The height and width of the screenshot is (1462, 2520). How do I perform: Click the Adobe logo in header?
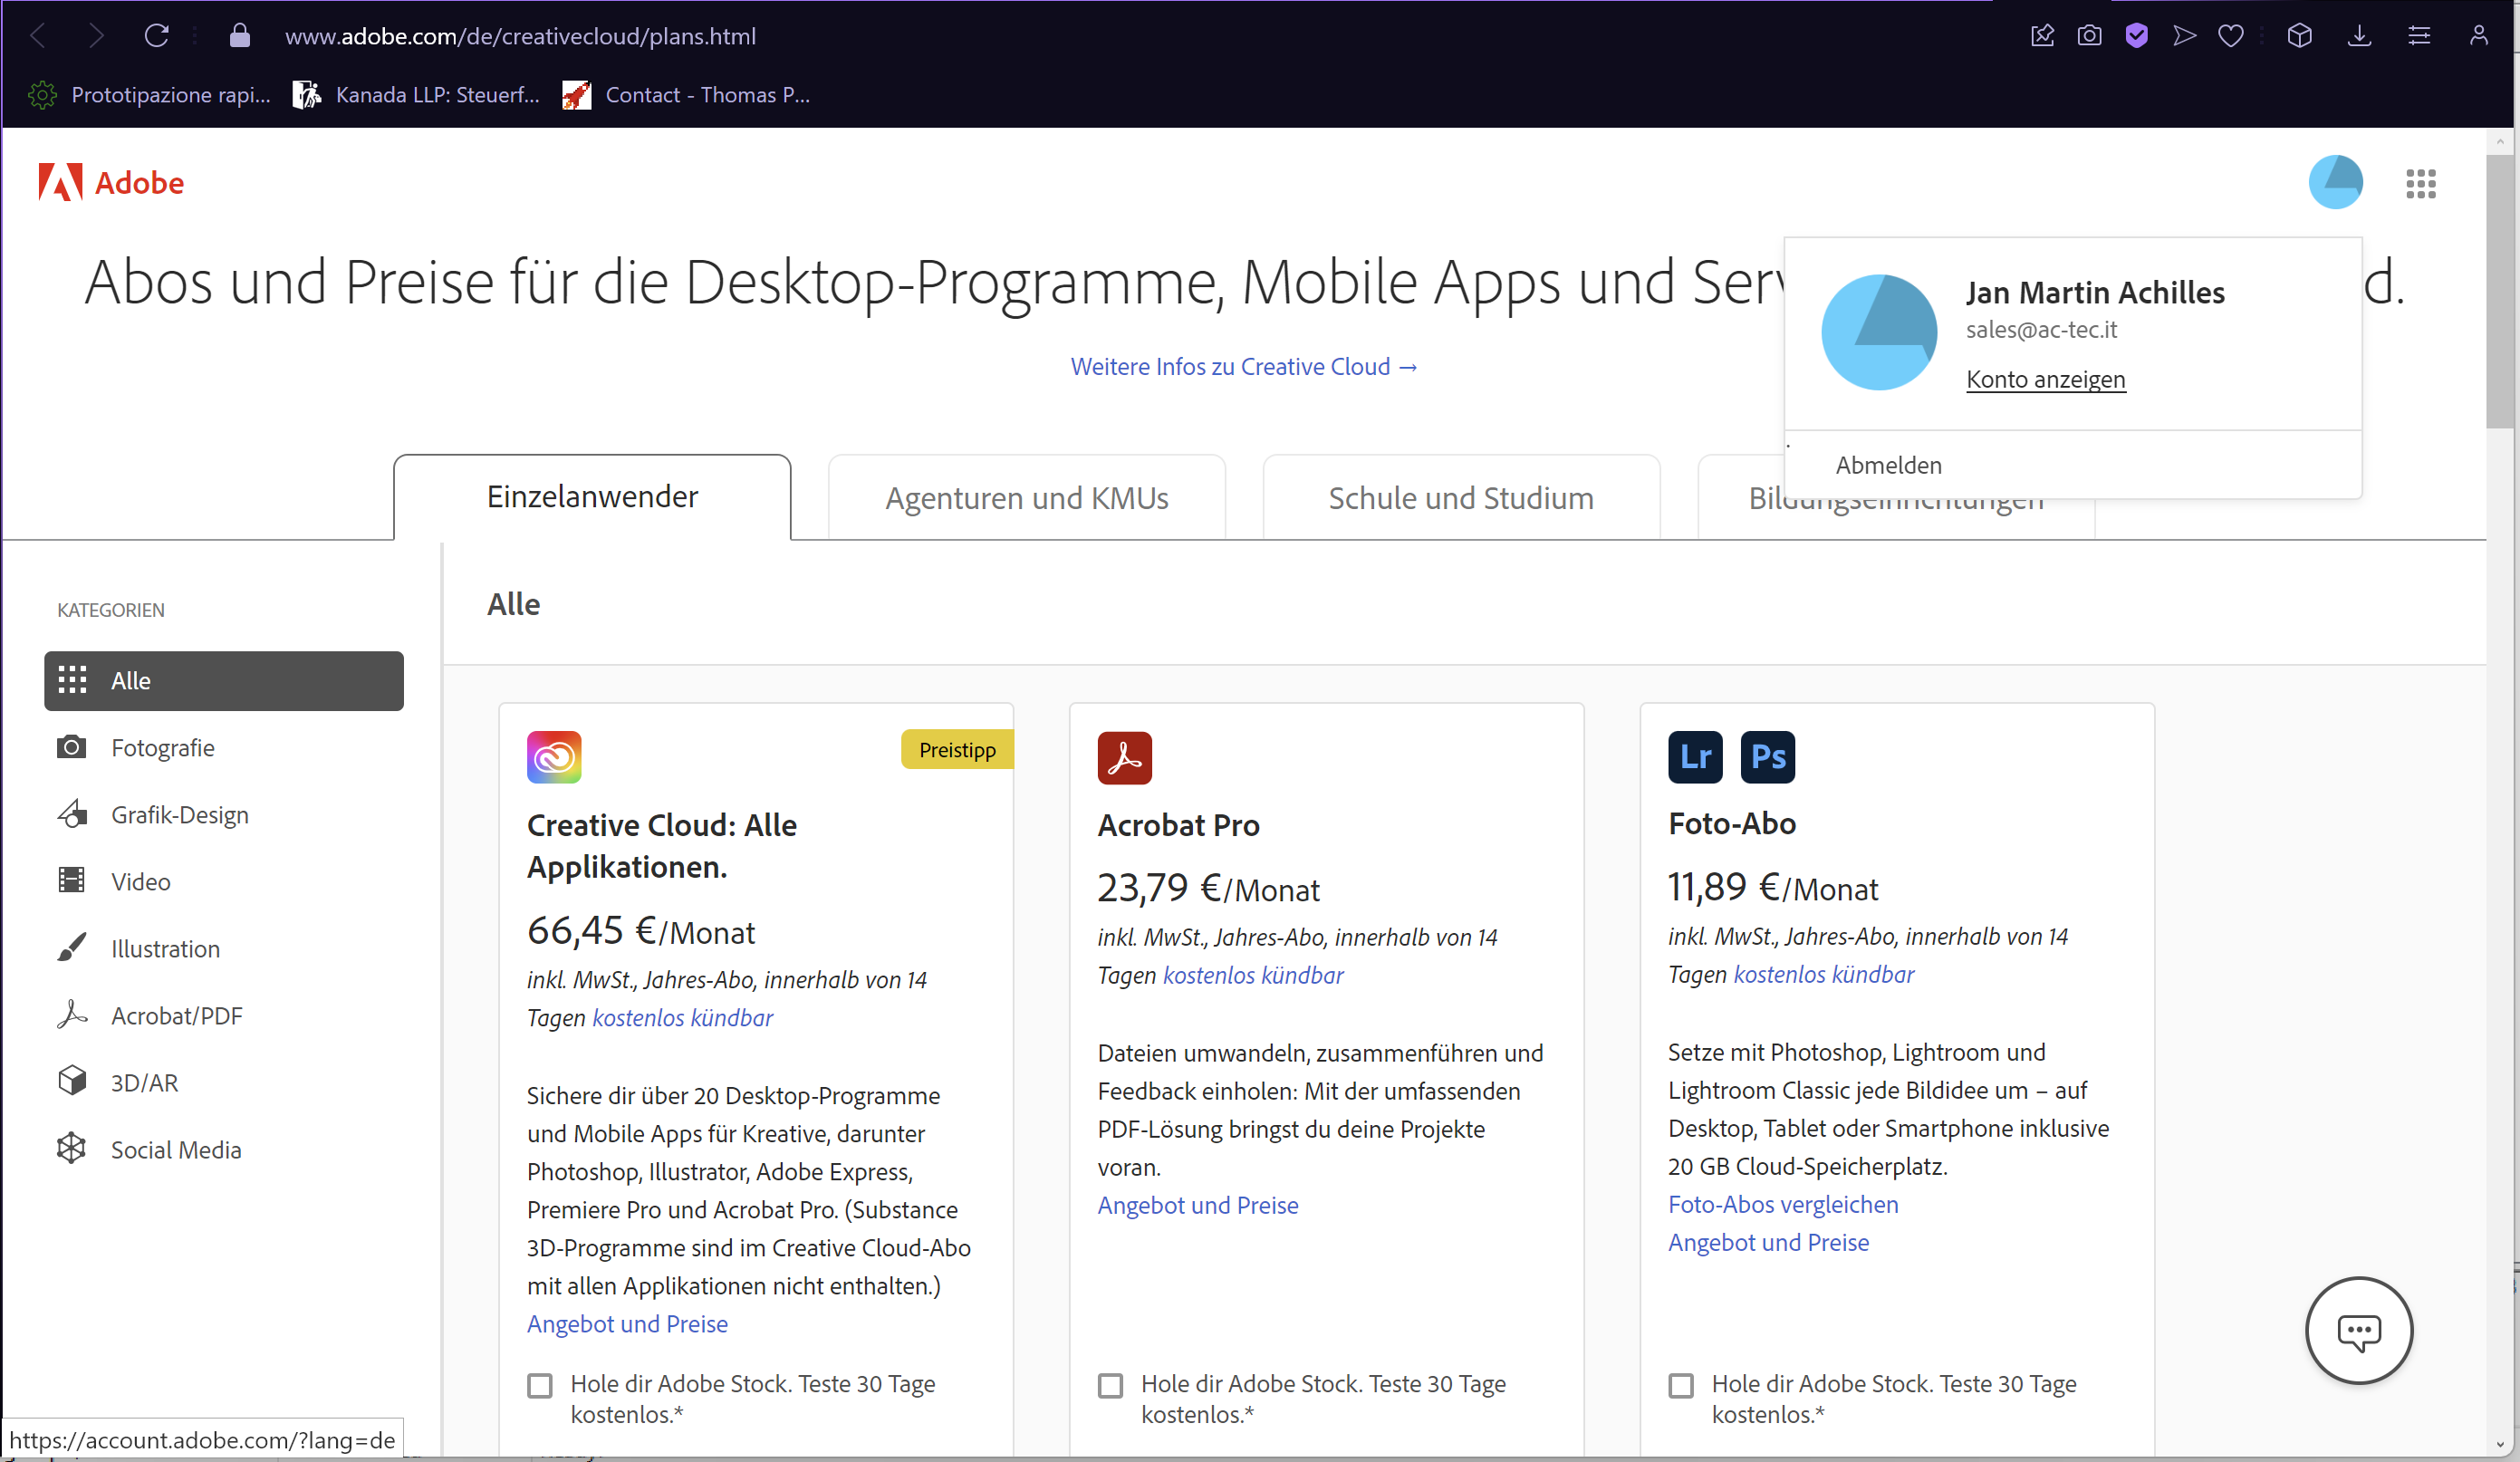pos(111,183)
